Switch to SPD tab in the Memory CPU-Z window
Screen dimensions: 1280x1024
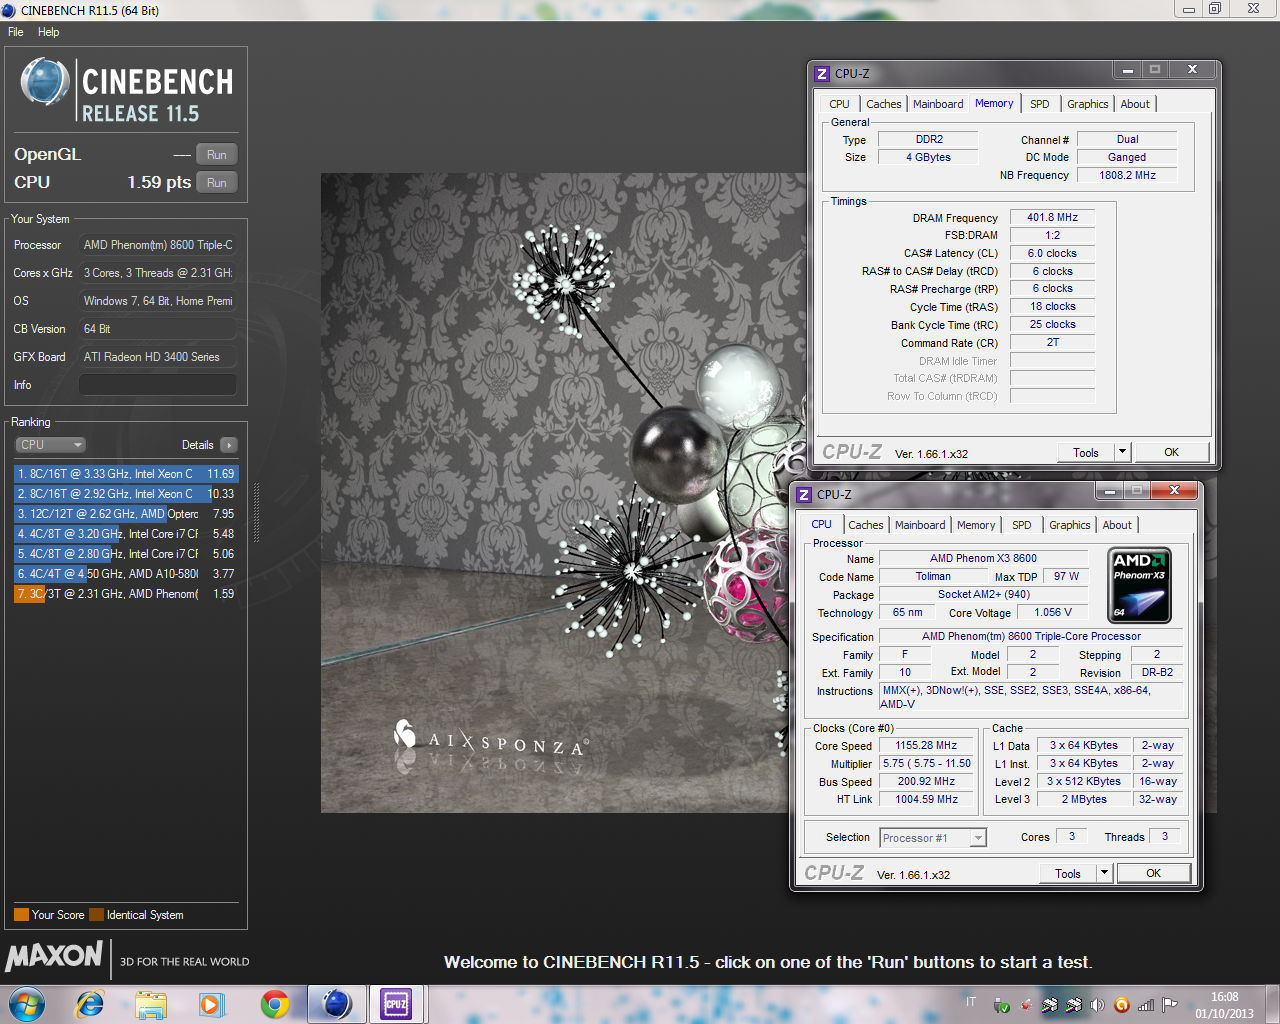pos(1040,104)
